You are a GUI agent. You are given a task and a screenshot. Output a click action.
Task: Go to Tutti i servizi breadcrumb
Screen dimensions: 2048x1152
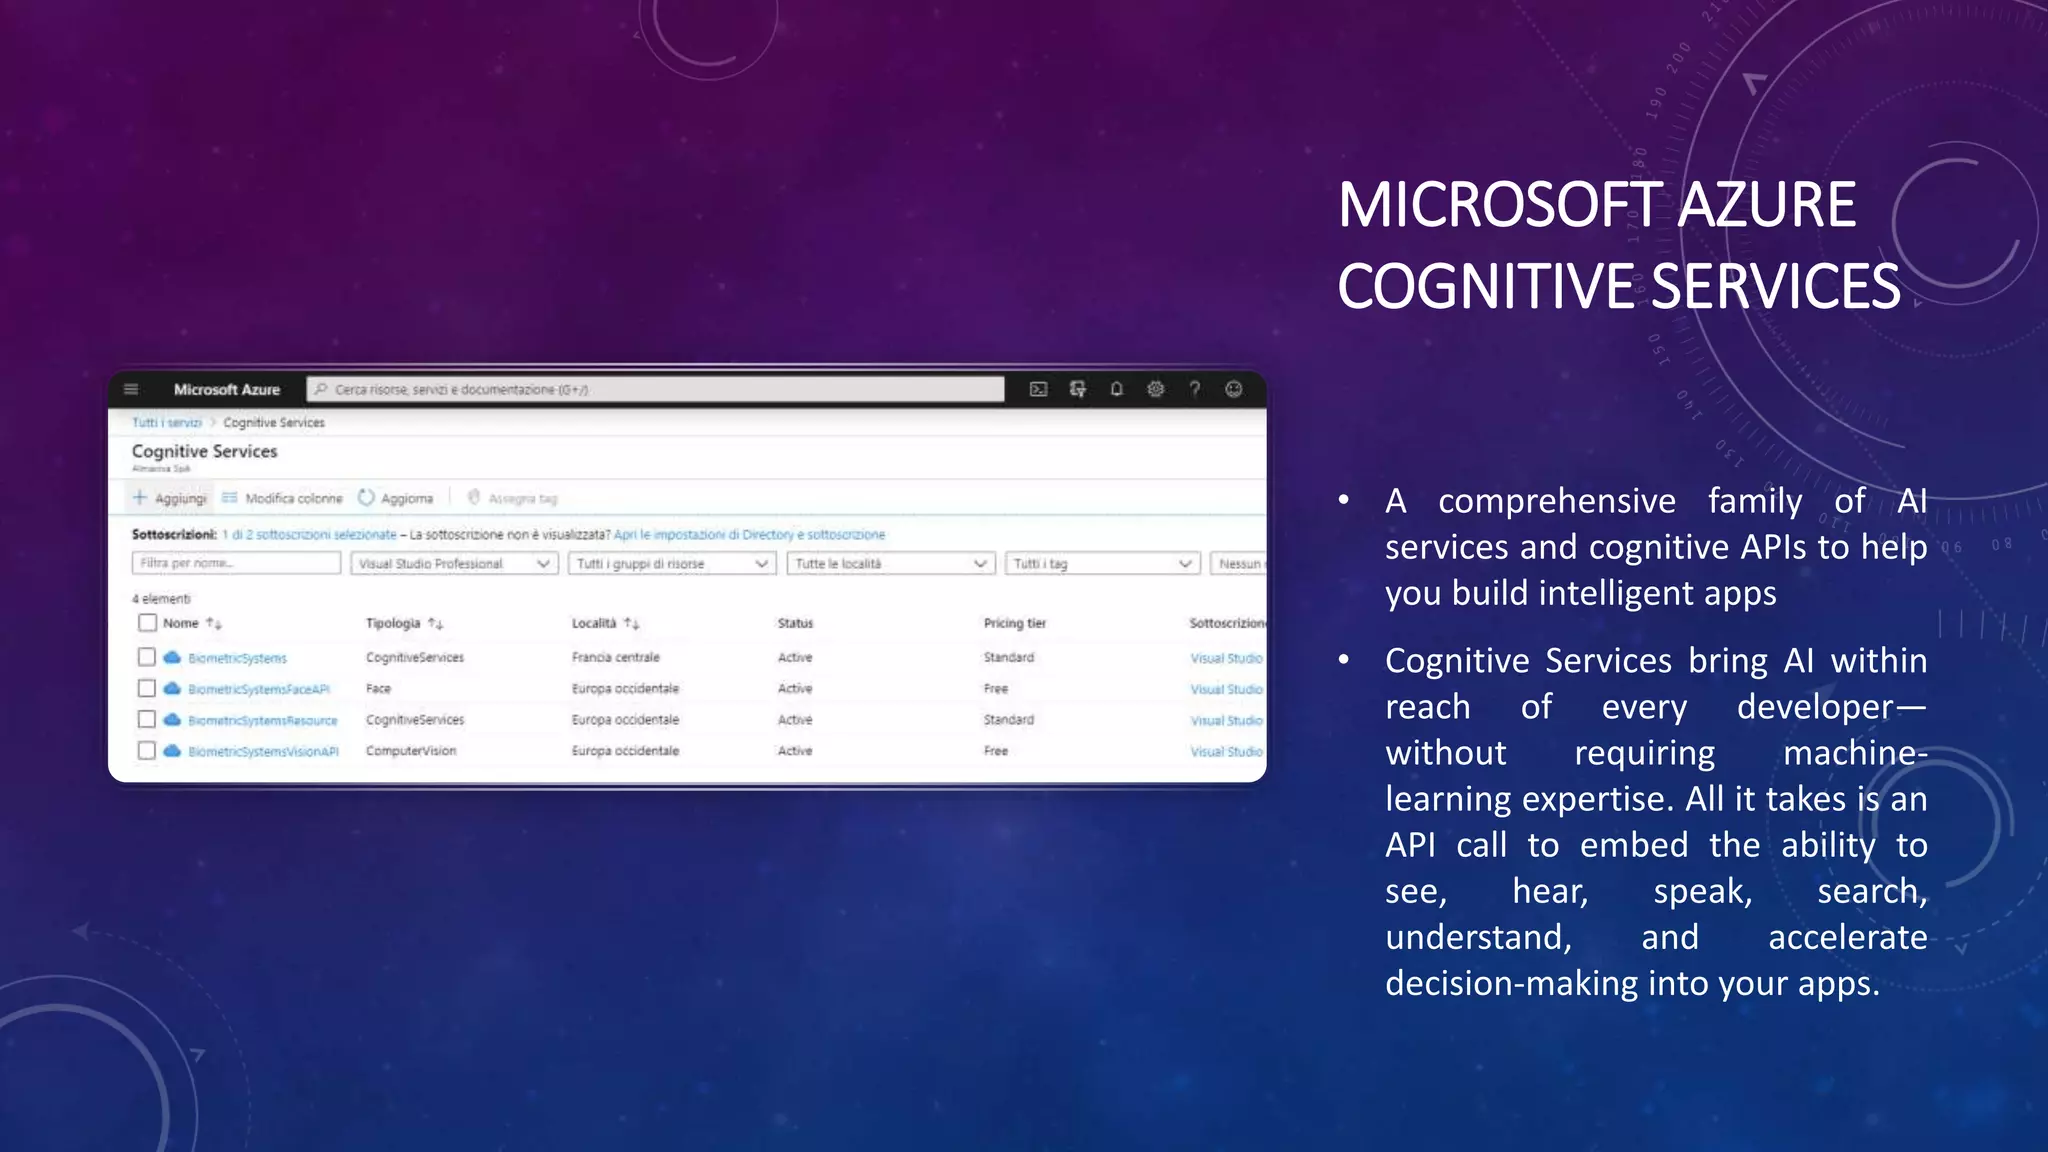click(167, 422)
